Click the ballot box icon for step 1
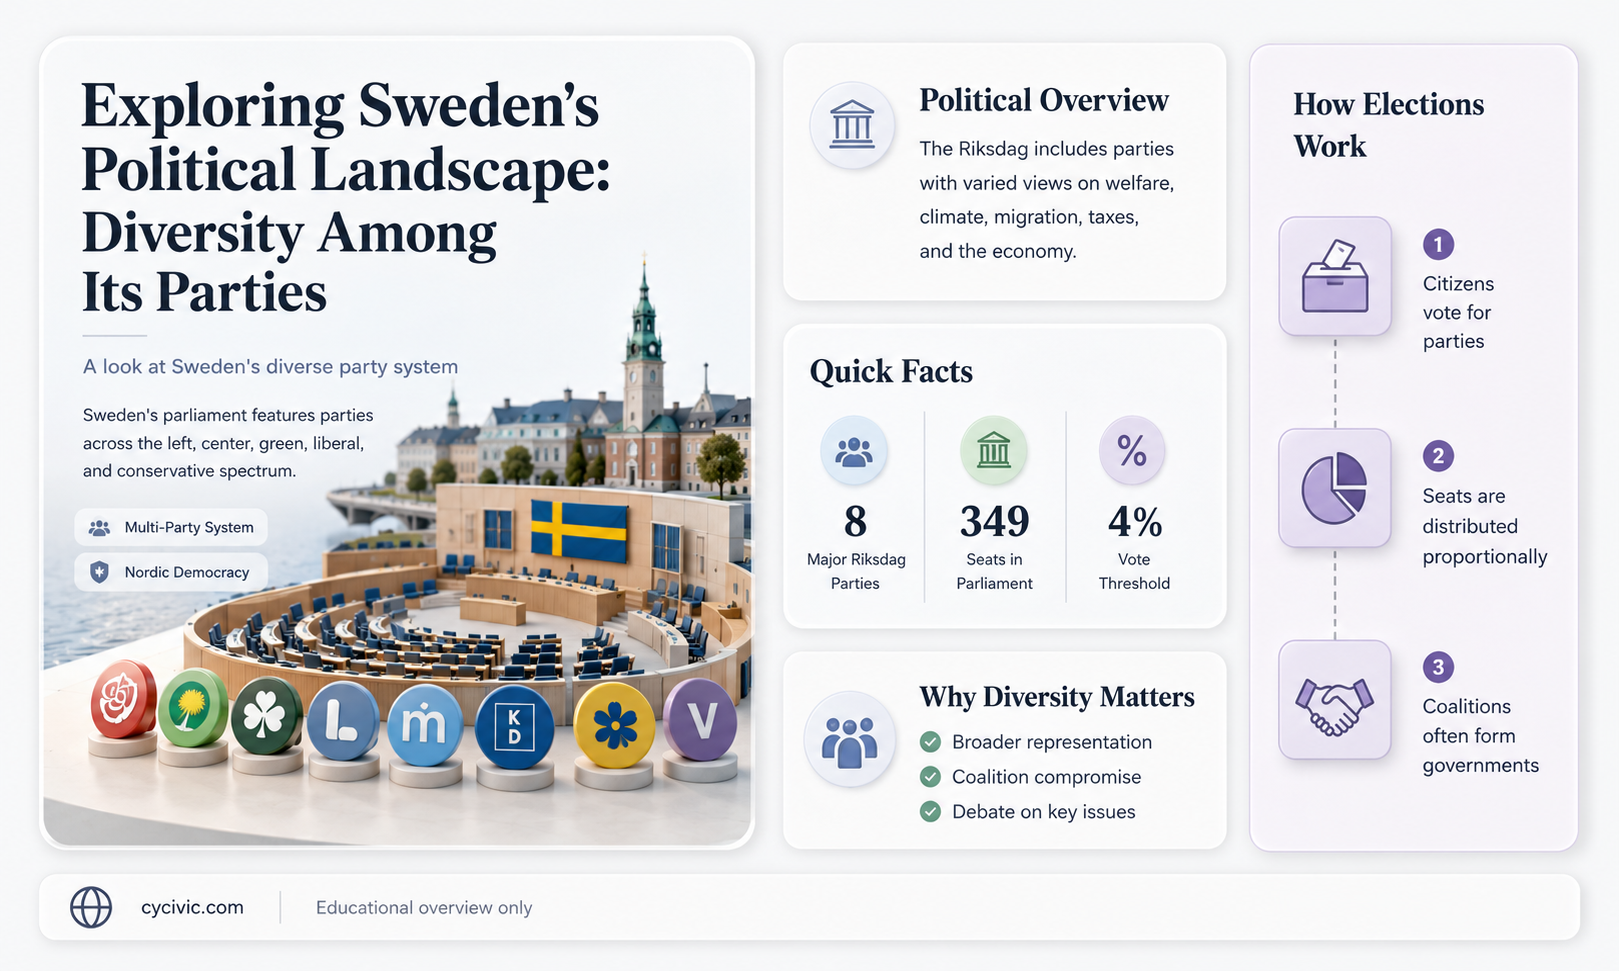Screen dimensions: 1619x971 click(x=1335, y=277)
